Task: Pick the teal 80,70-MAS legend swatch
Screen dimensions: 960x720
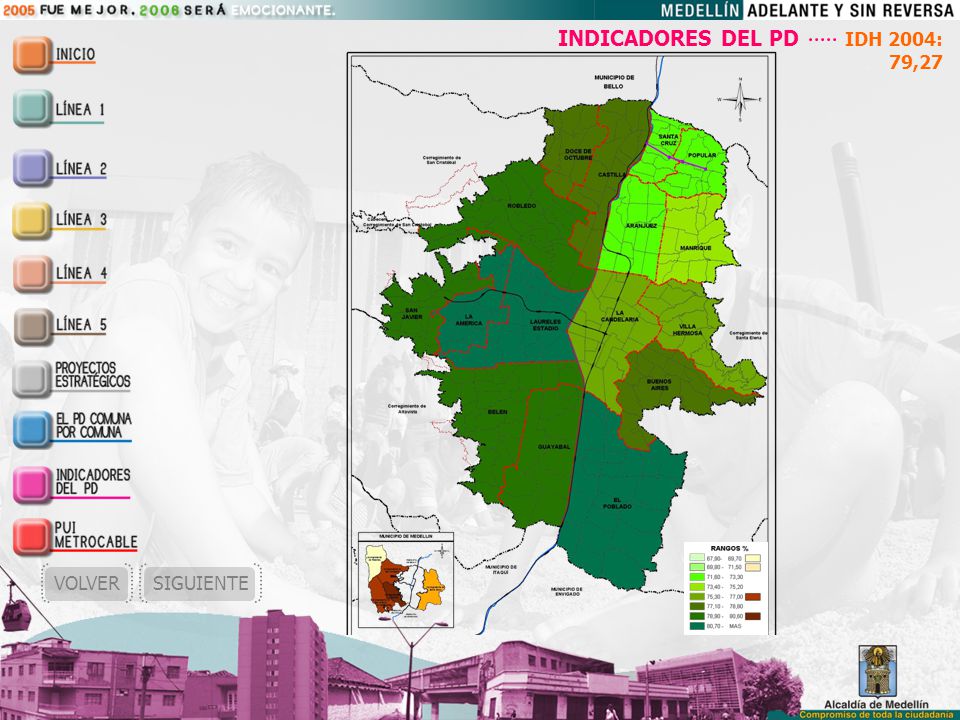Action: (x=697, y=626)
